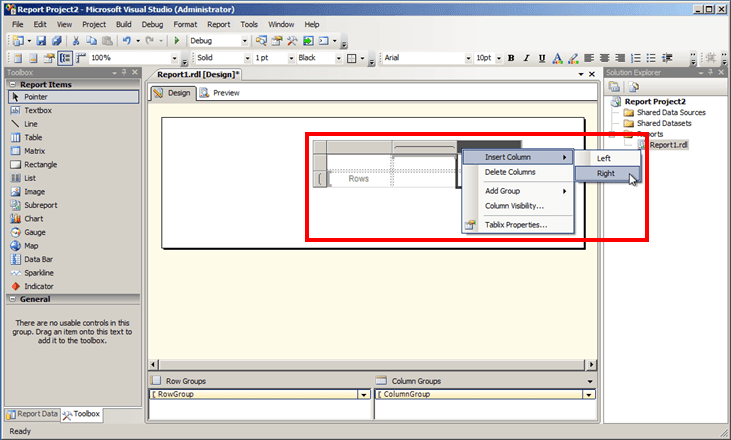The height and width of the screenshot is (440, 731).
Task: Open Add Group submenu
Action: coord(517,191)
